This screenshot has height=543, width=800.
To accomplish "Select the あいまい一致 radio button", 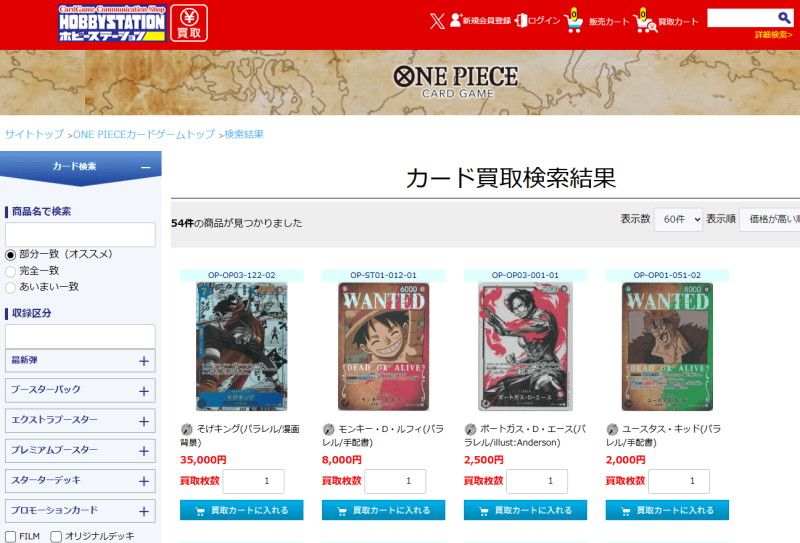I will (10, 287).
